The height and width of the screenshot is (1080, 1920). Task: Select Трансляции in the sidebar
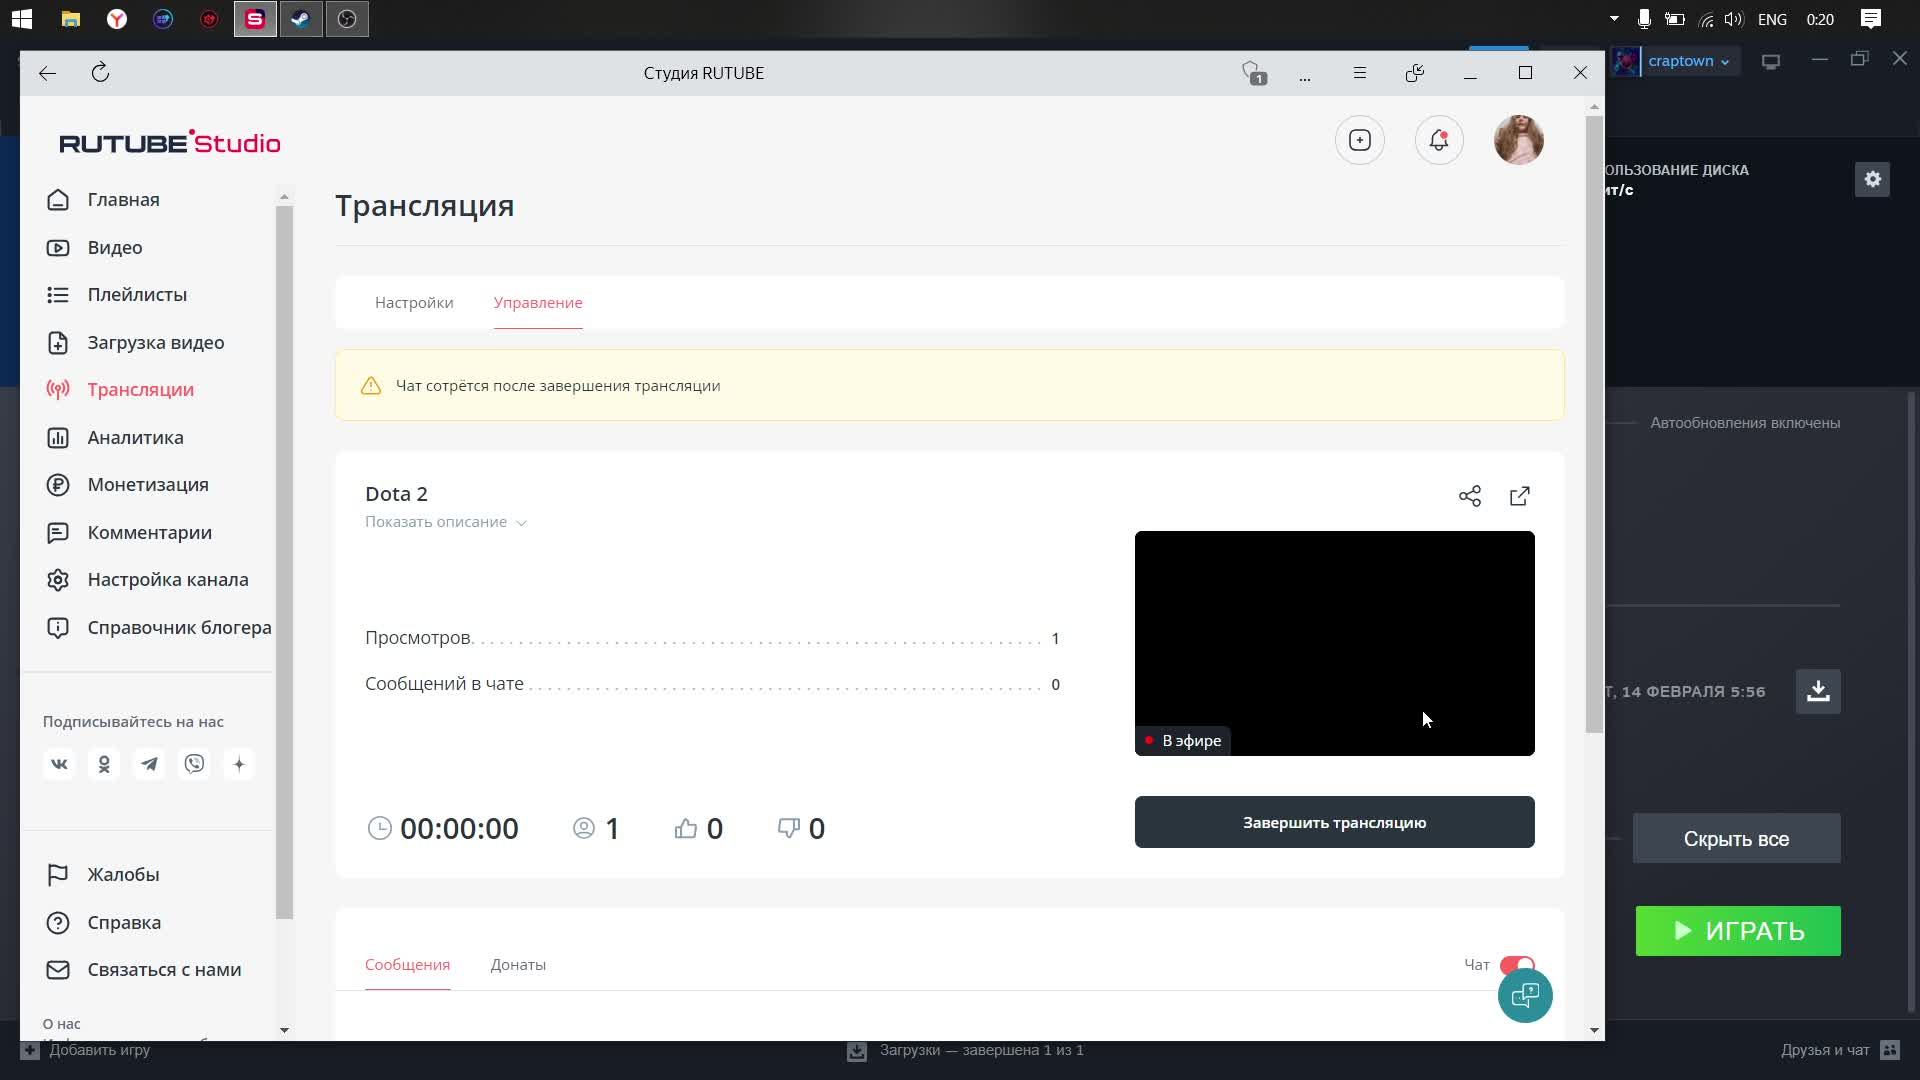pyautogui.click(x=140, y=390)
